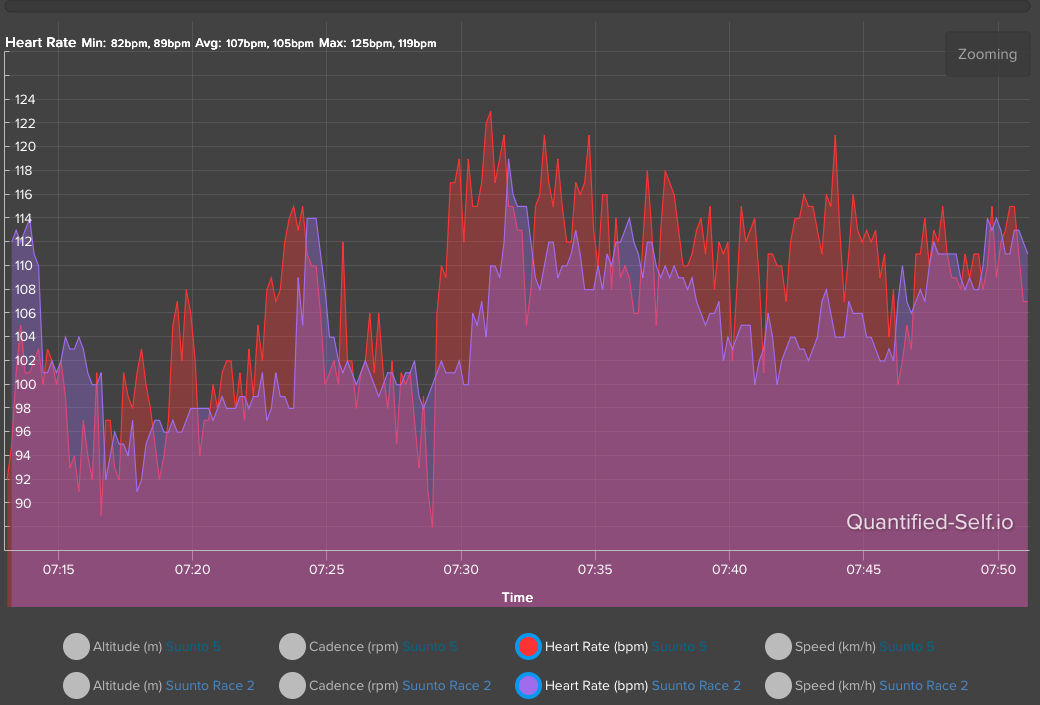The image size is (1040, 705).
Task: Click the gray Altitude Suunto 5 legend marker
Action: [76, 647]
